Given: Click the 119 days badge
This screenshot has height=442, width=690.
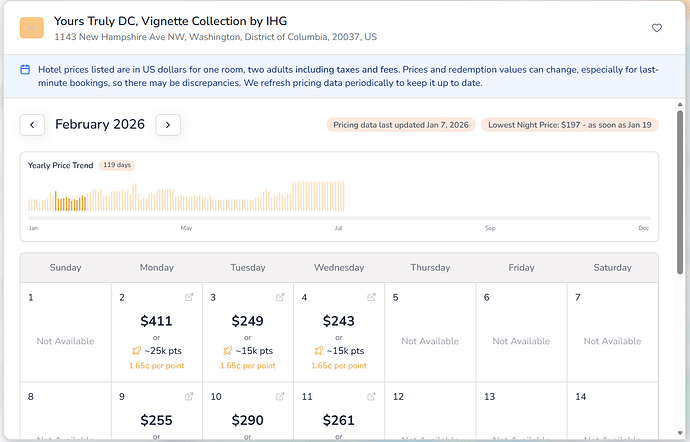Looking at the screenshot, I should [117, 165].
